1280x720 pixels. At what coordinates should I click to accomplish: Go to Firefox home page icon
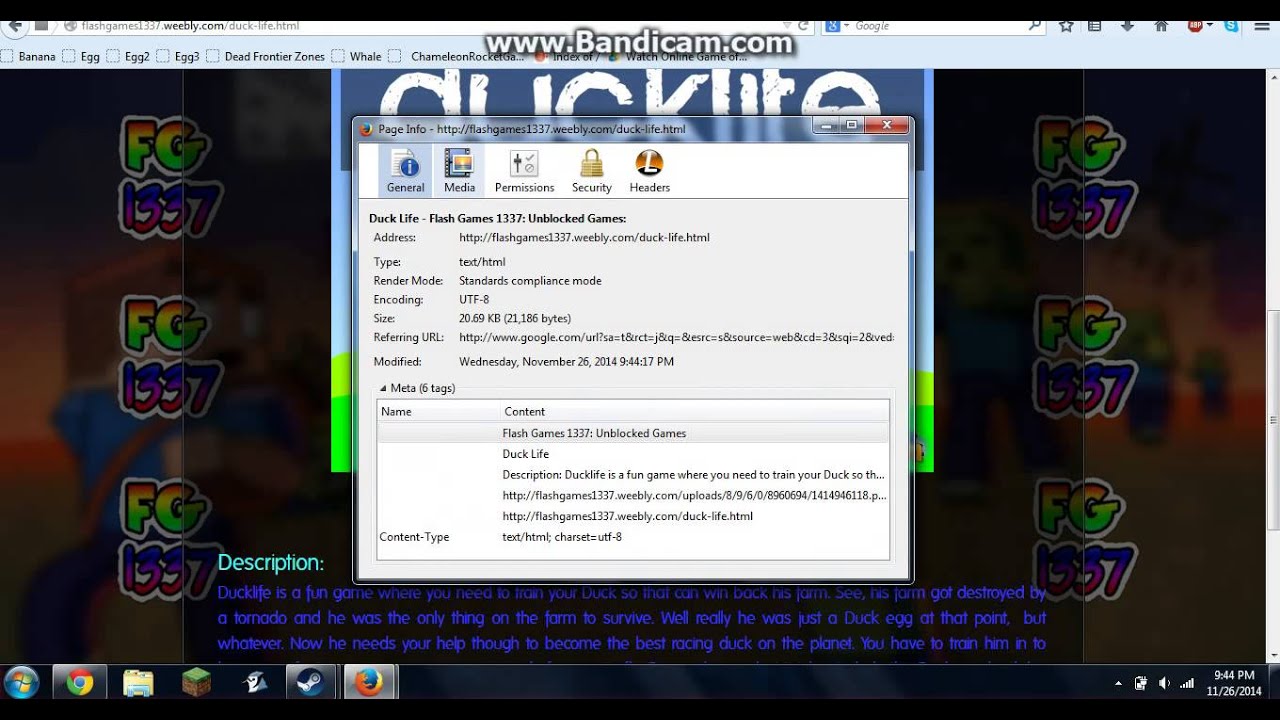pyautogui.click(x=1161, y=26)
